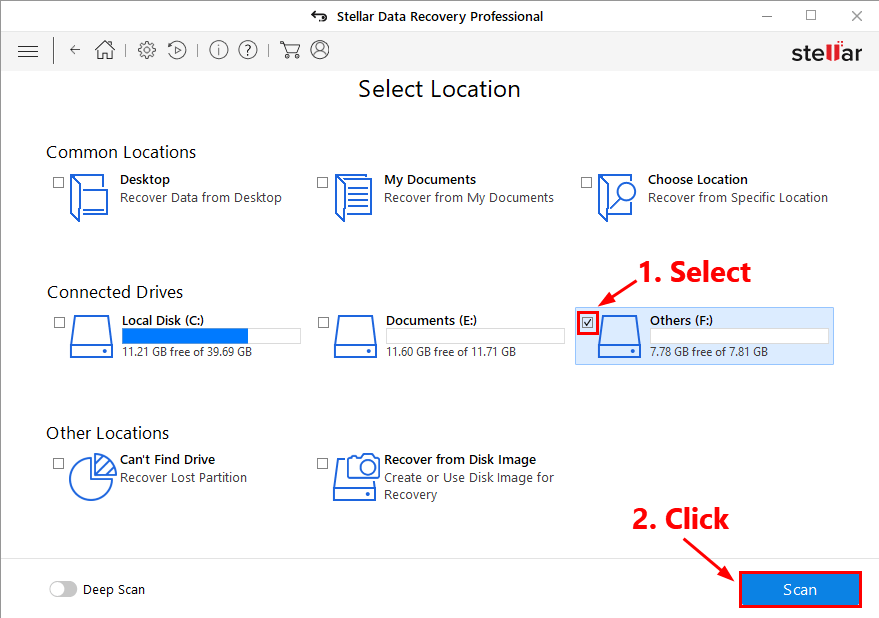879x618 pixels.
Task: Open the hamburger menu
Action: (x=28, y=52)
